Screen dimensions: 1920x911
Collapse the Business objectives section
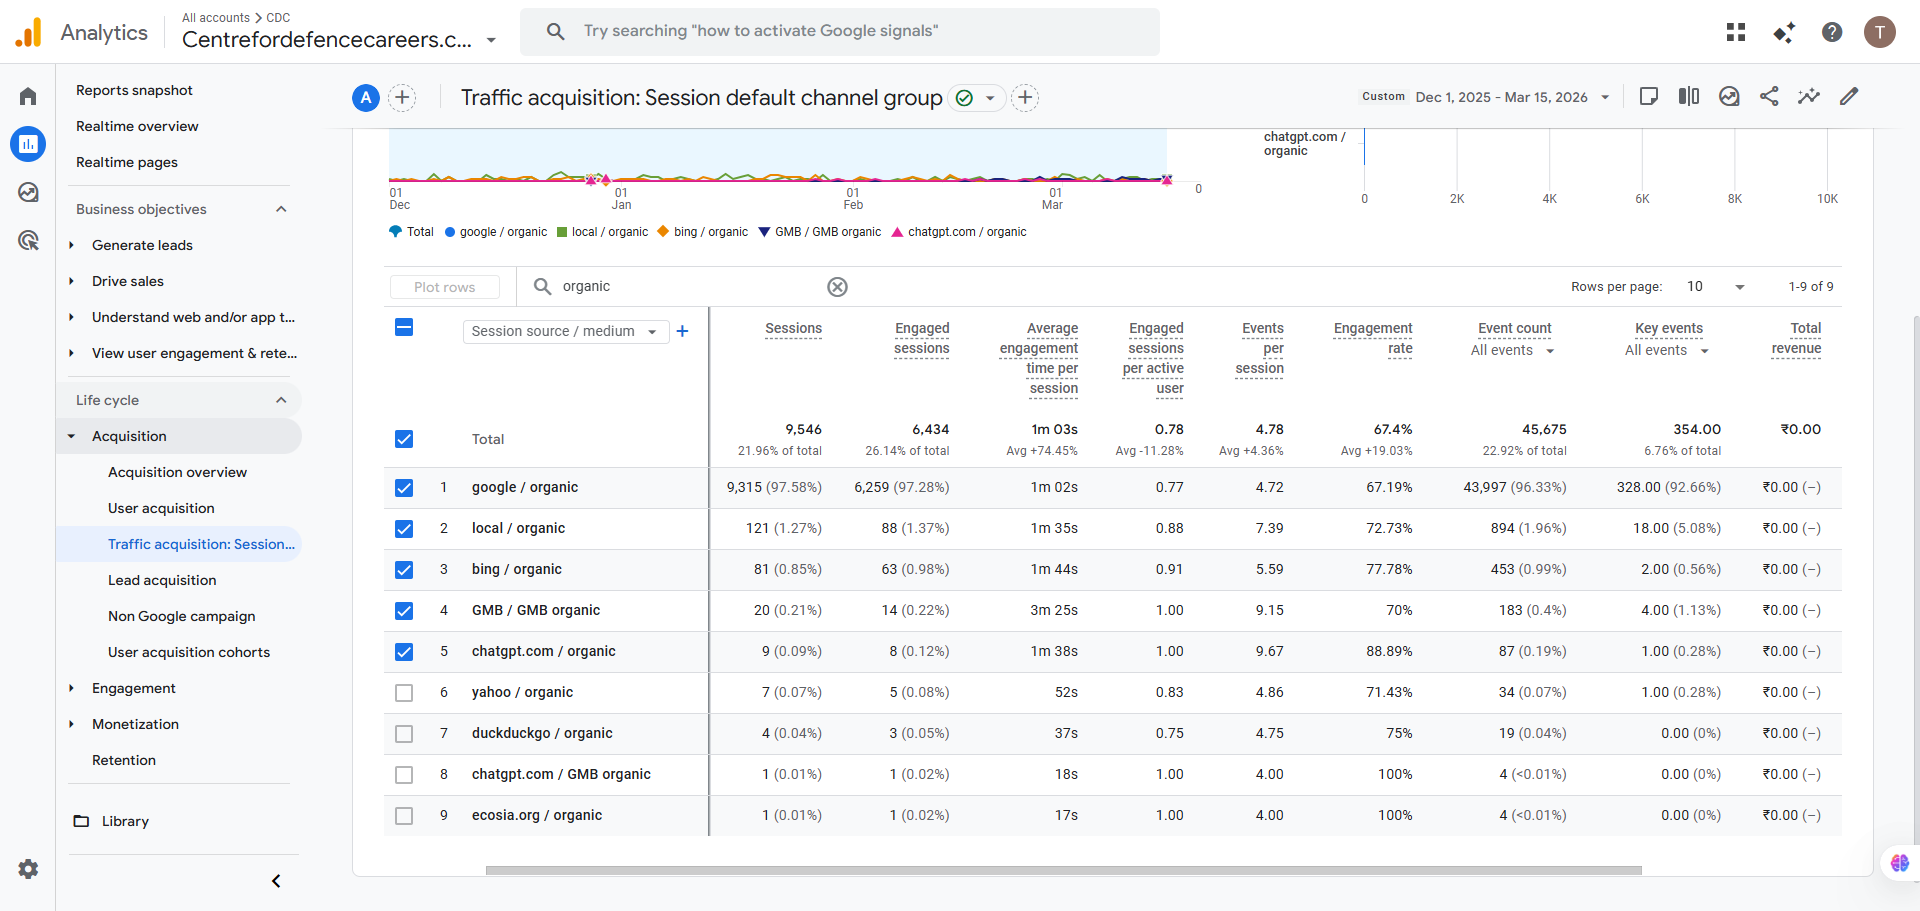pos(281,209)
